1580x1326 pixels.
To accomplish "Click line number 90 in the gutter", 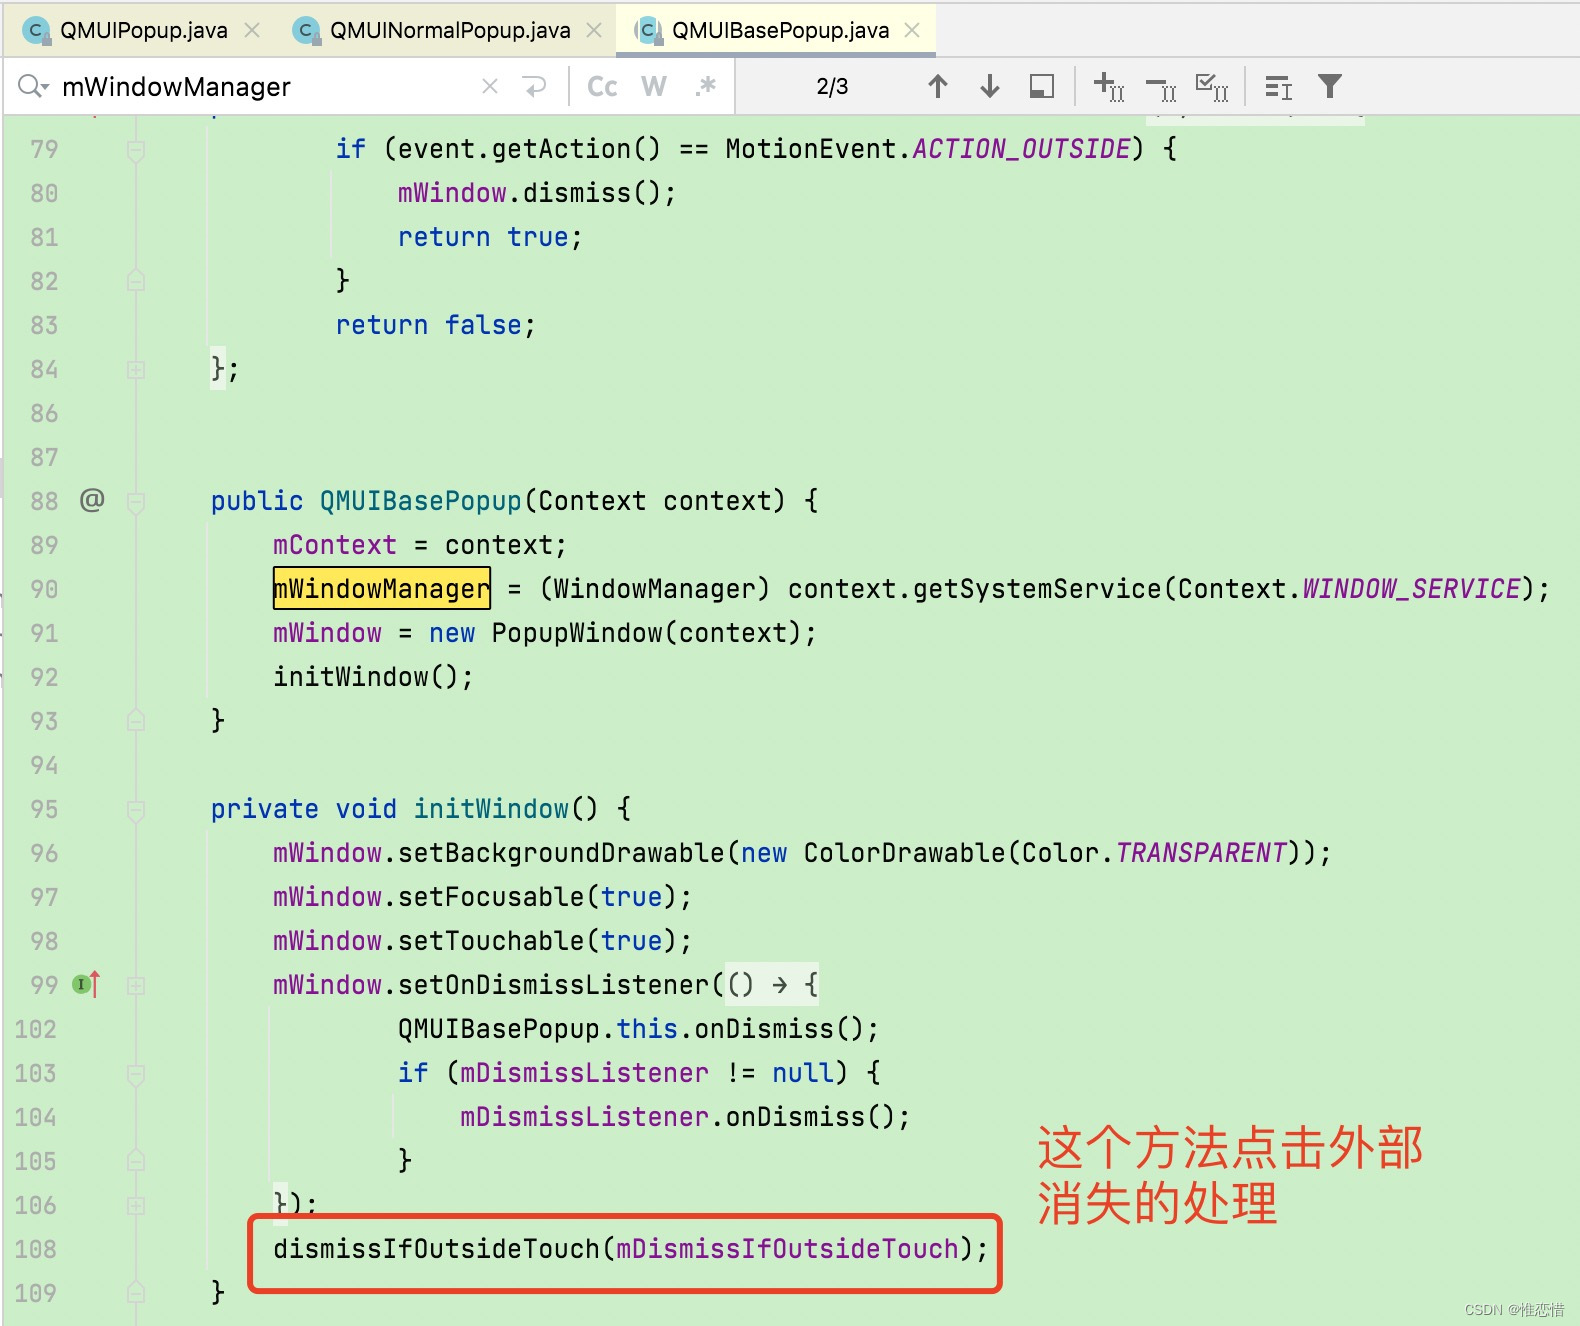I will (x=44, y=589).
